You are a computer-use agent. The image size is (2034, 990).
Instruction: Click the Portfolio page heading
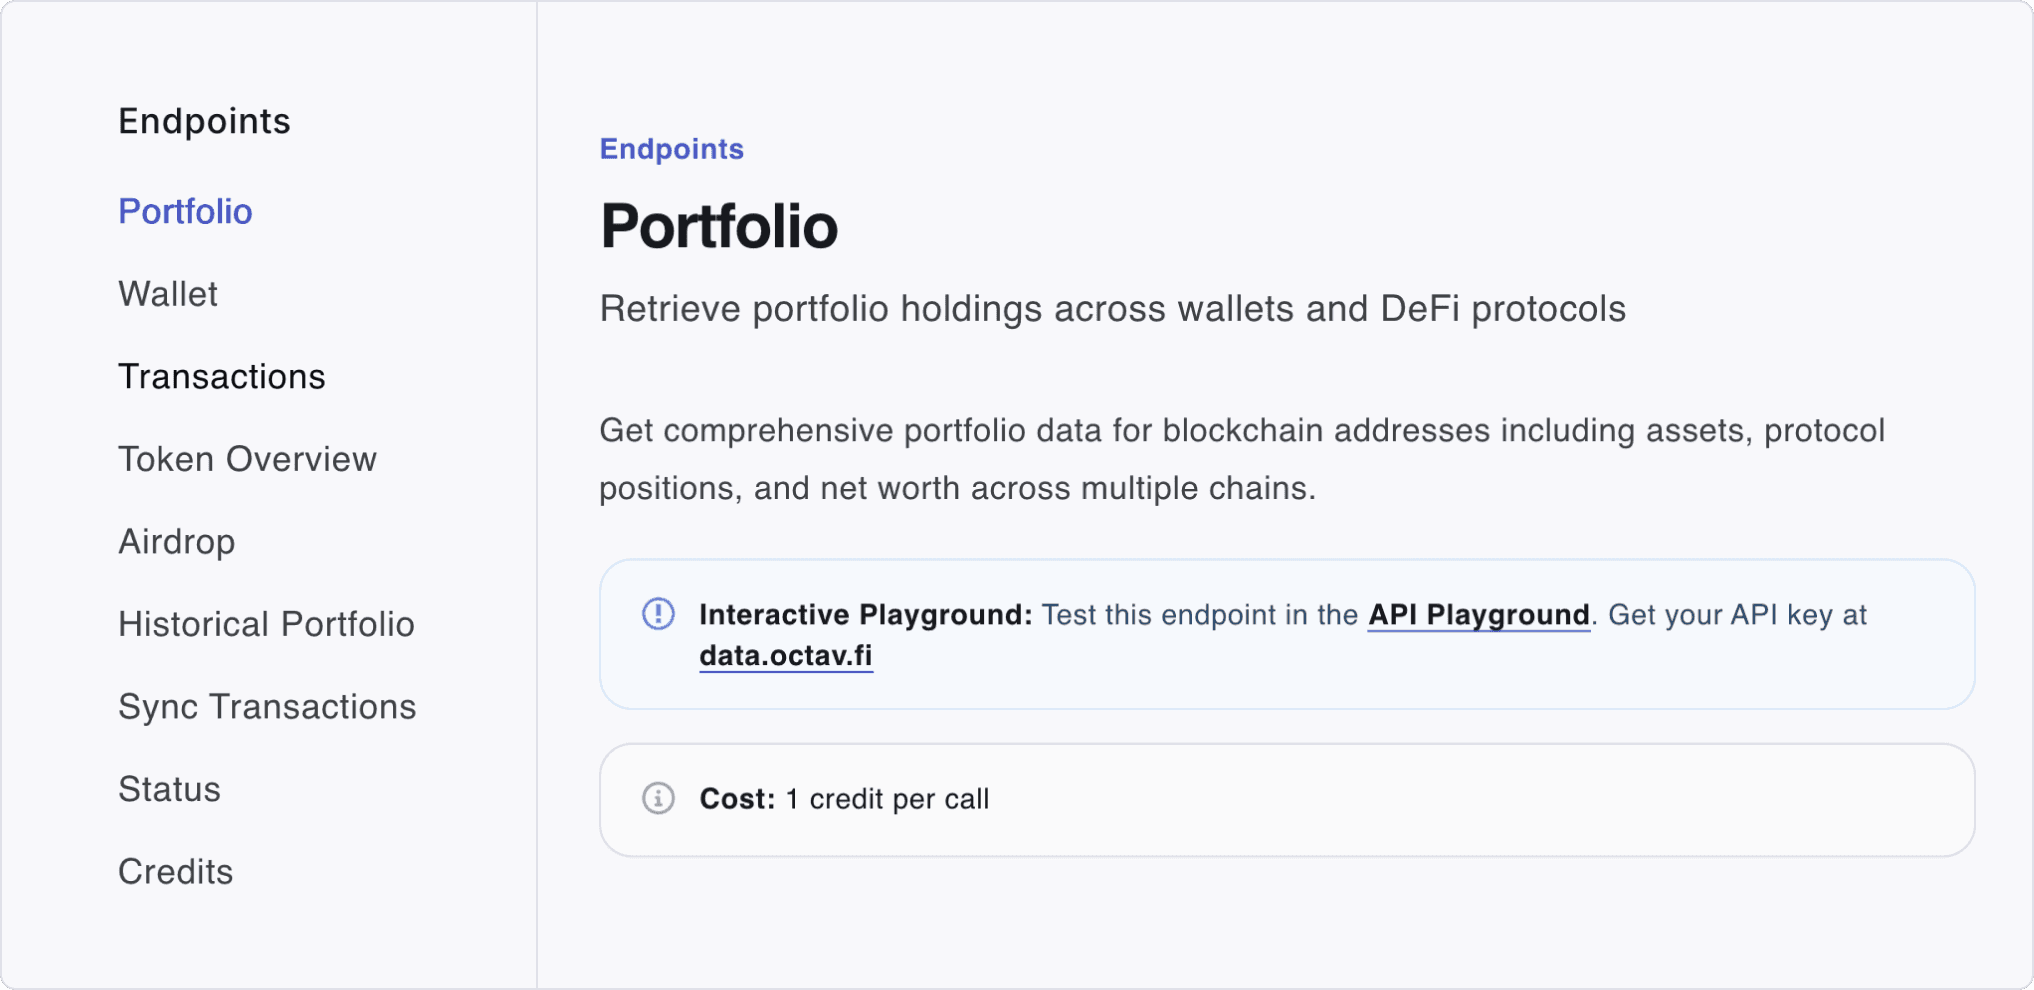718,226
